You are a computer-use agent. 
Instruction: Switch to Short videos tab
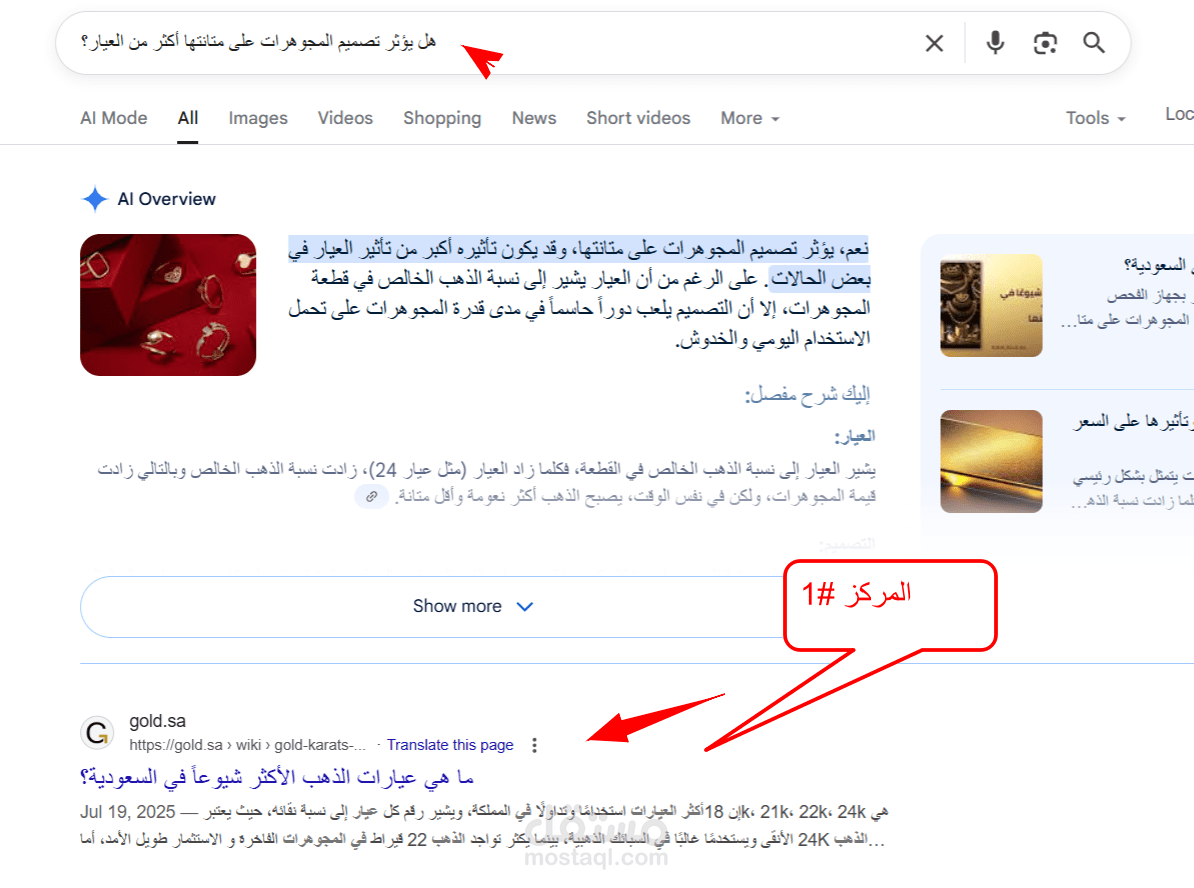[638, 118]
